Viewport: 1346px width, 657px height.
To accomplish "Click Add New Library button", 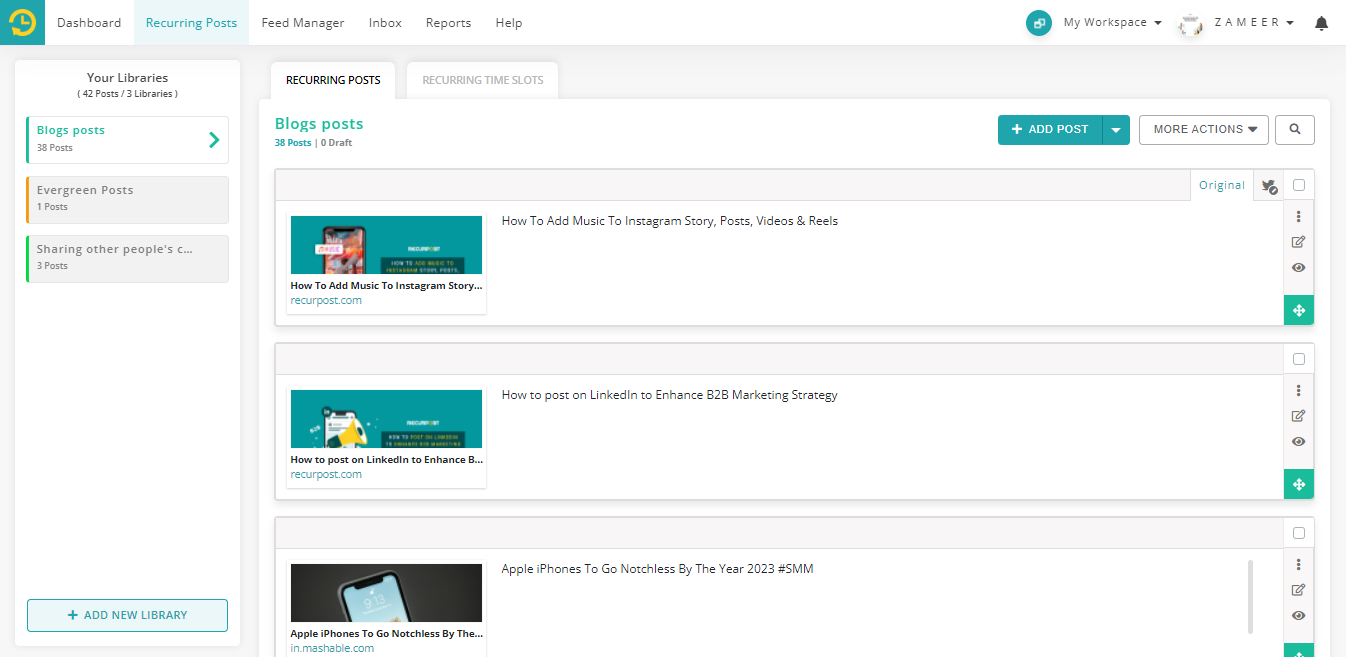I will pos(127,615).
